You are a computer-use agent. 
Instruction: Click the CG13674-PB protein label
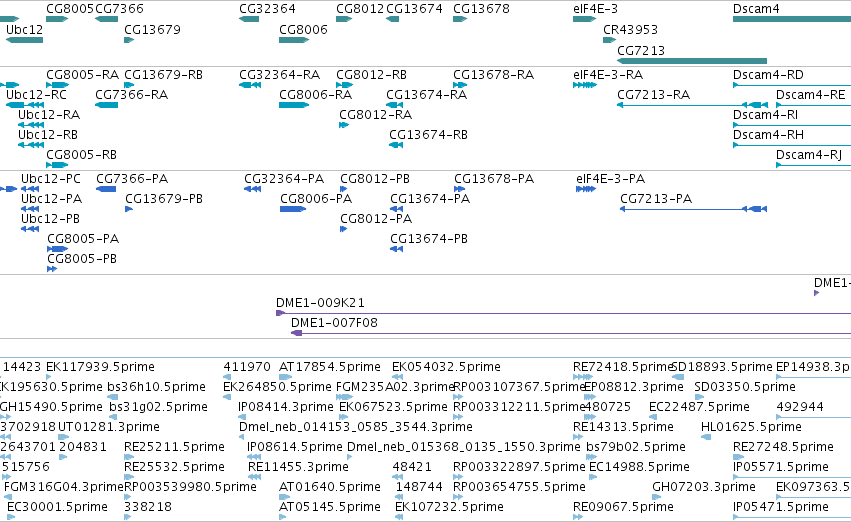pyautogui.click(x=429, y=238)
